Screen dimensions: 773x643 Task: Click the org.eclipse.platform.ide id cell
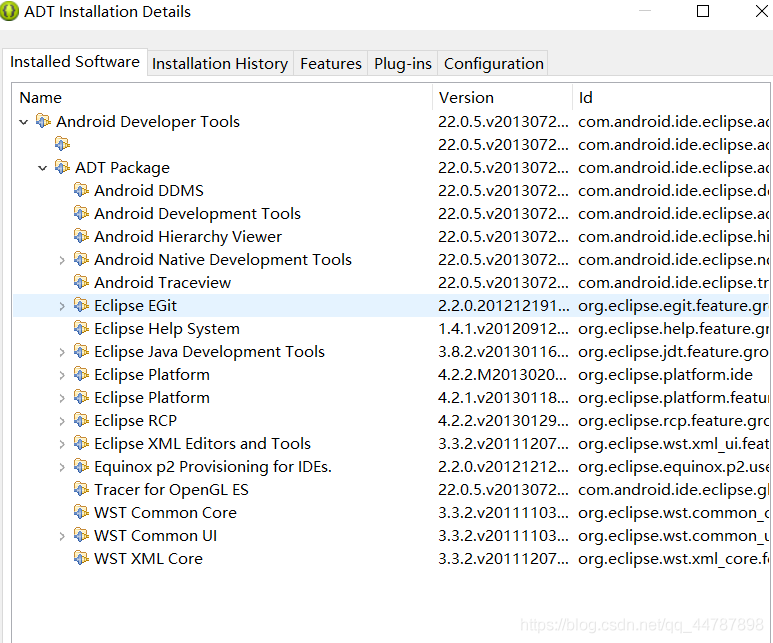click(x=666, y=375)
